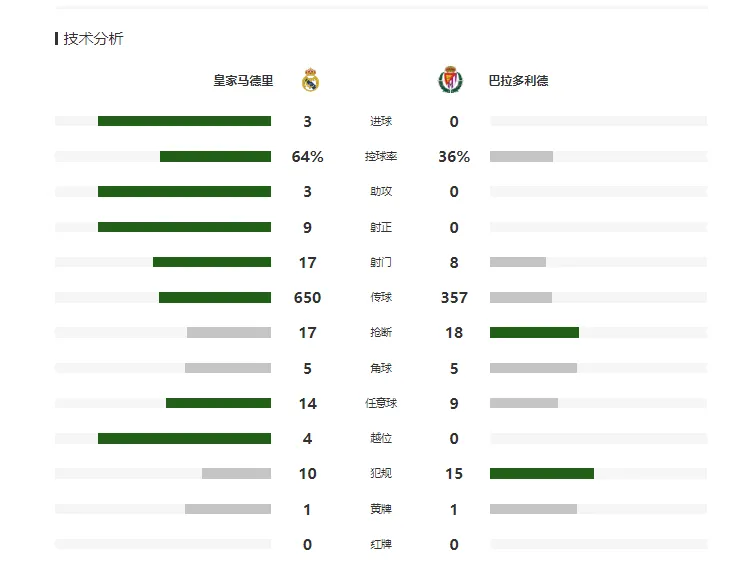The image size is (739, 568).
Task: Click the 650 passes value
Action: [x=307, y=297]
